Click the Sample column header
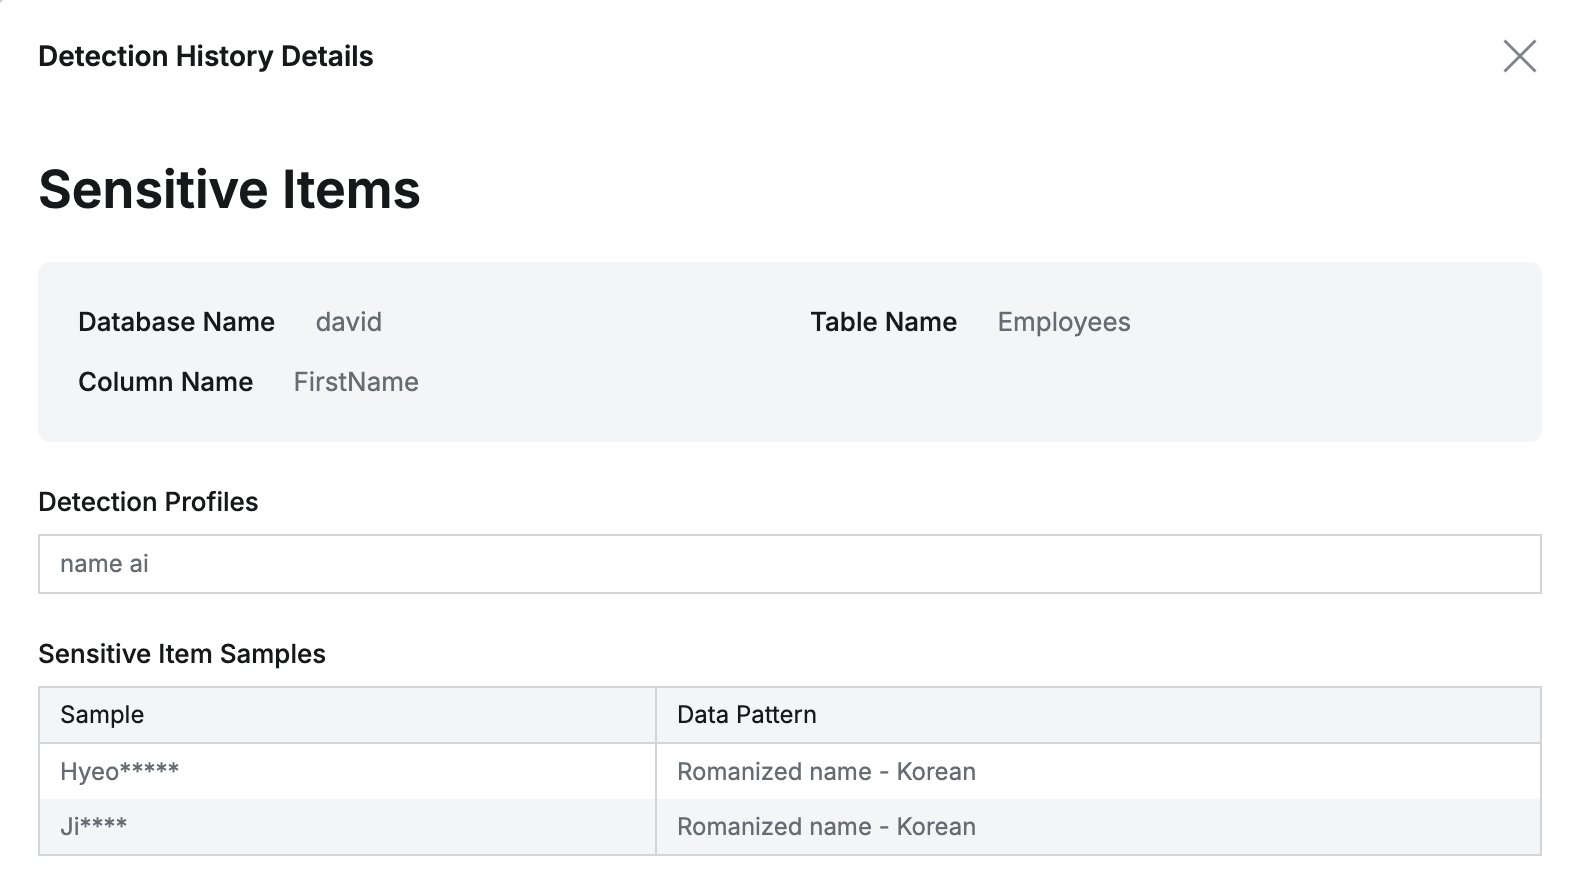This screenshot has height=888, width=1576. point(102,715)
